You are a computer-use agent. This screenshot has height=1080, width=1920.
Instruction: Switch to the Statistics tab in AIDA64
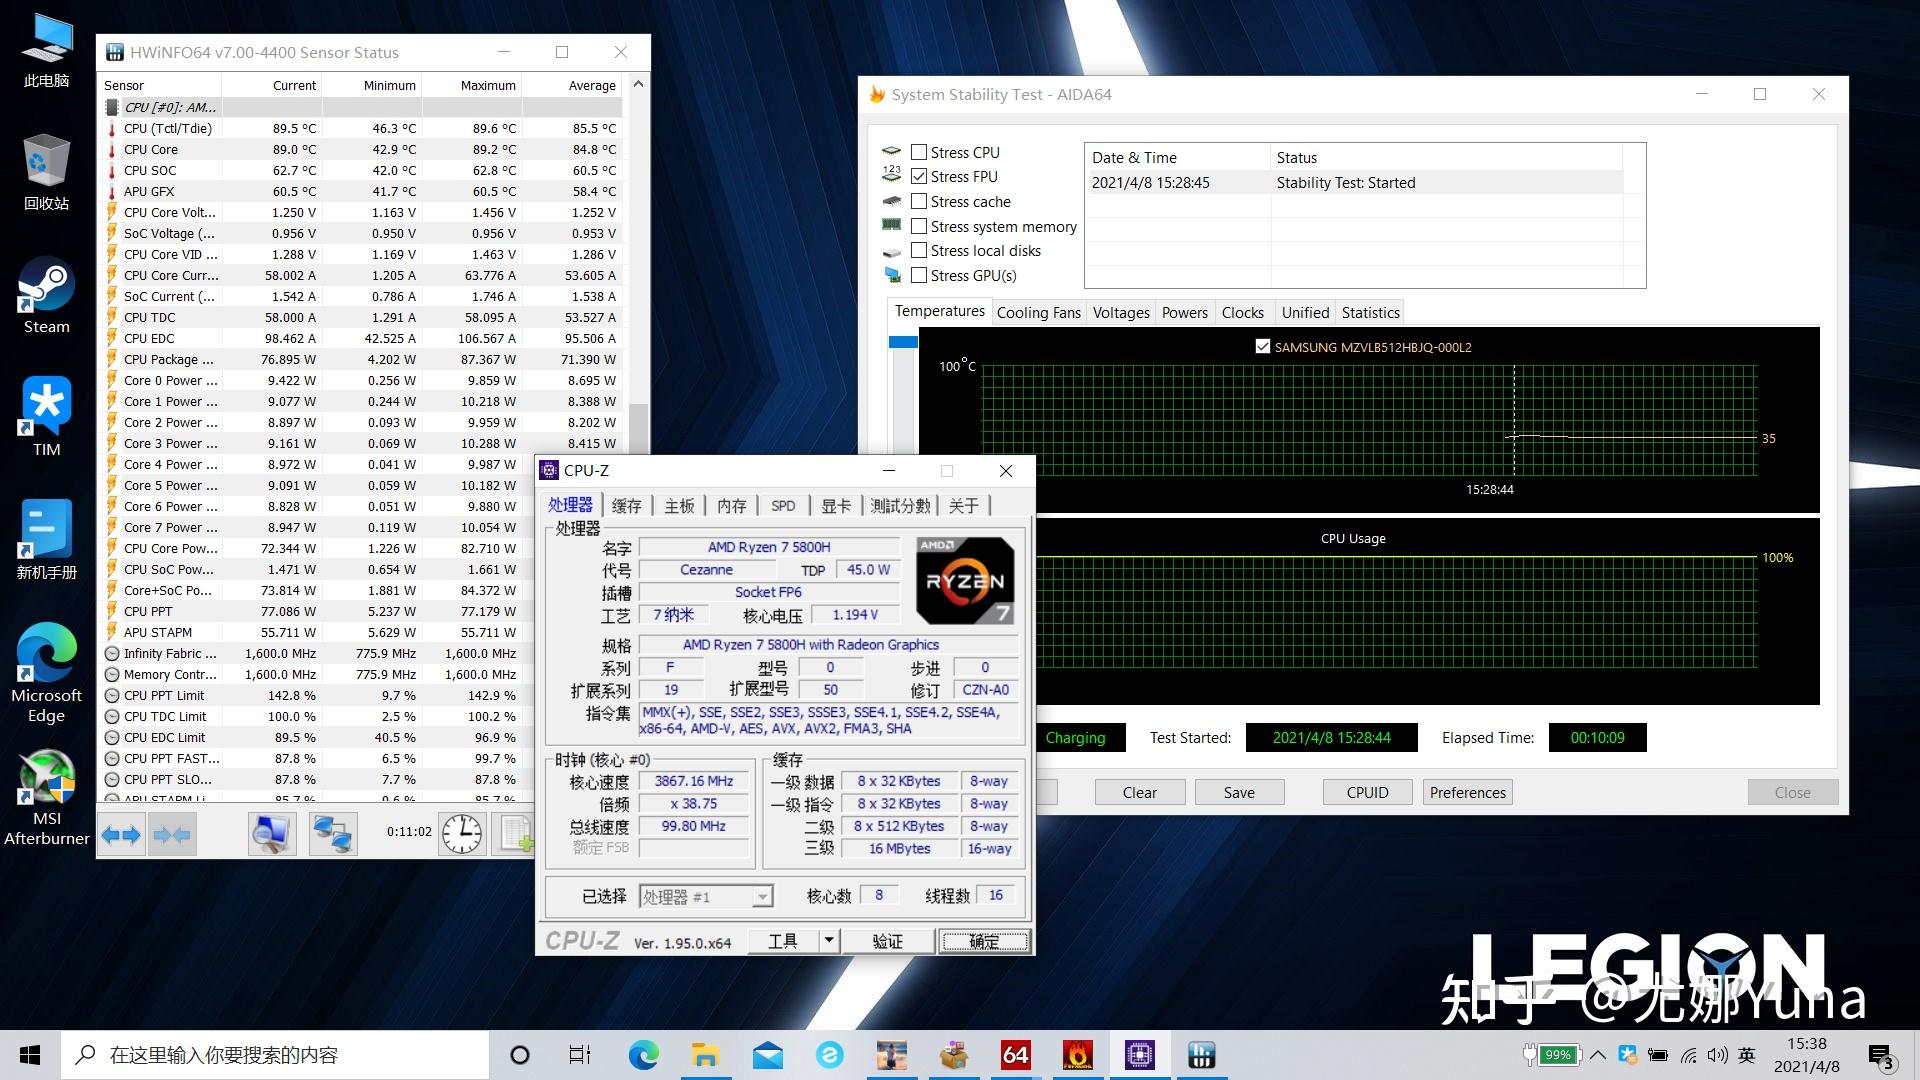pyautogui.click(x=1371, y=313)
